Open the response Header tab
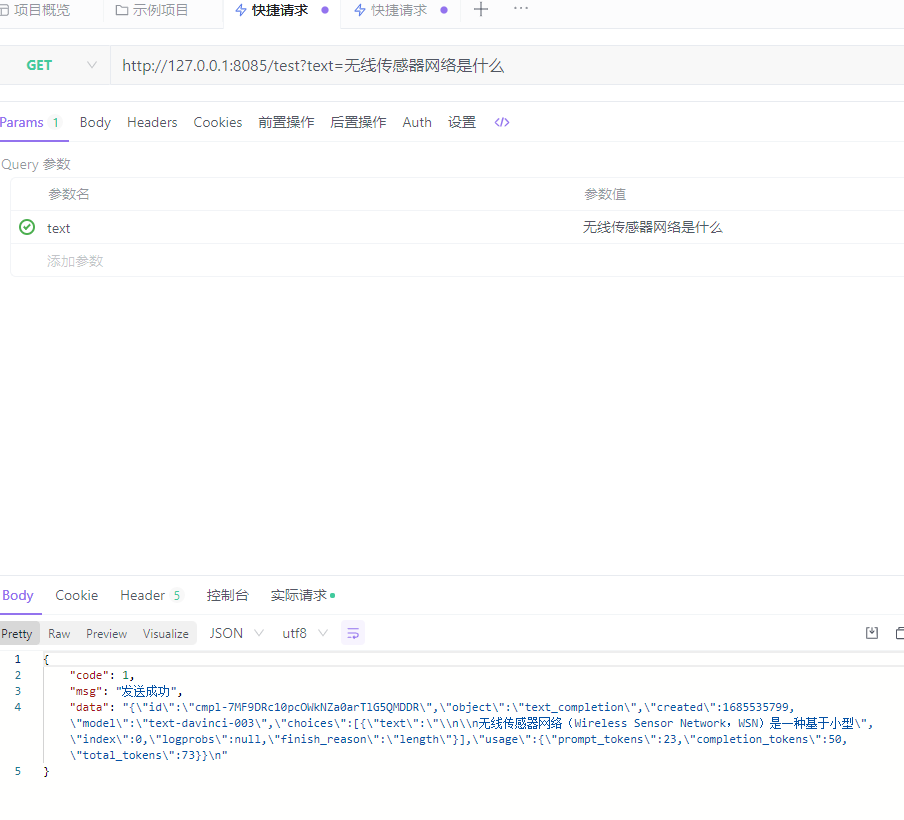 [x=151, y=595]
